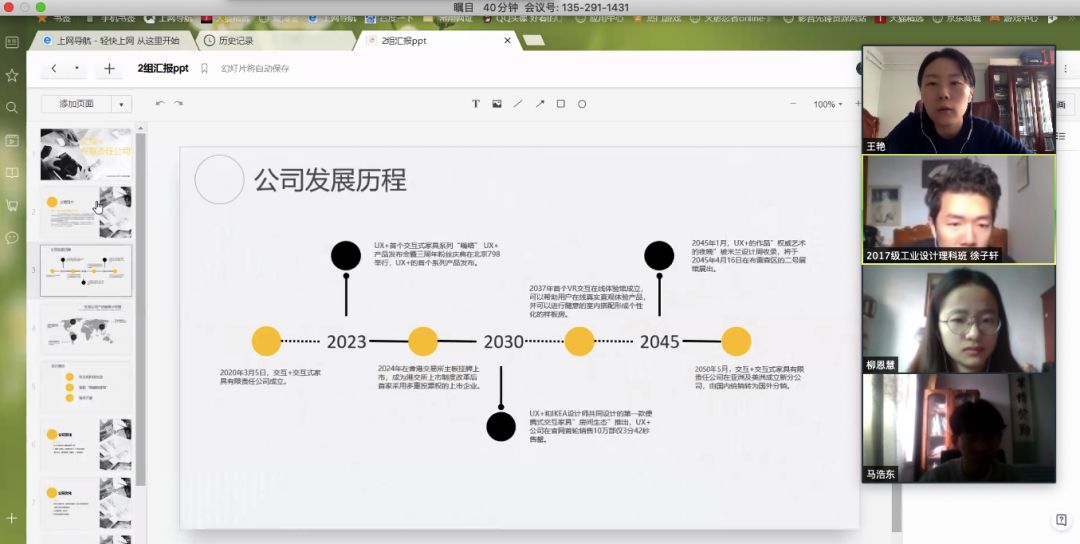The image size is (1080, 544).
Task: Pick the straight Line drawing tool
Action: pyautogui.click(x=518, y=104)
